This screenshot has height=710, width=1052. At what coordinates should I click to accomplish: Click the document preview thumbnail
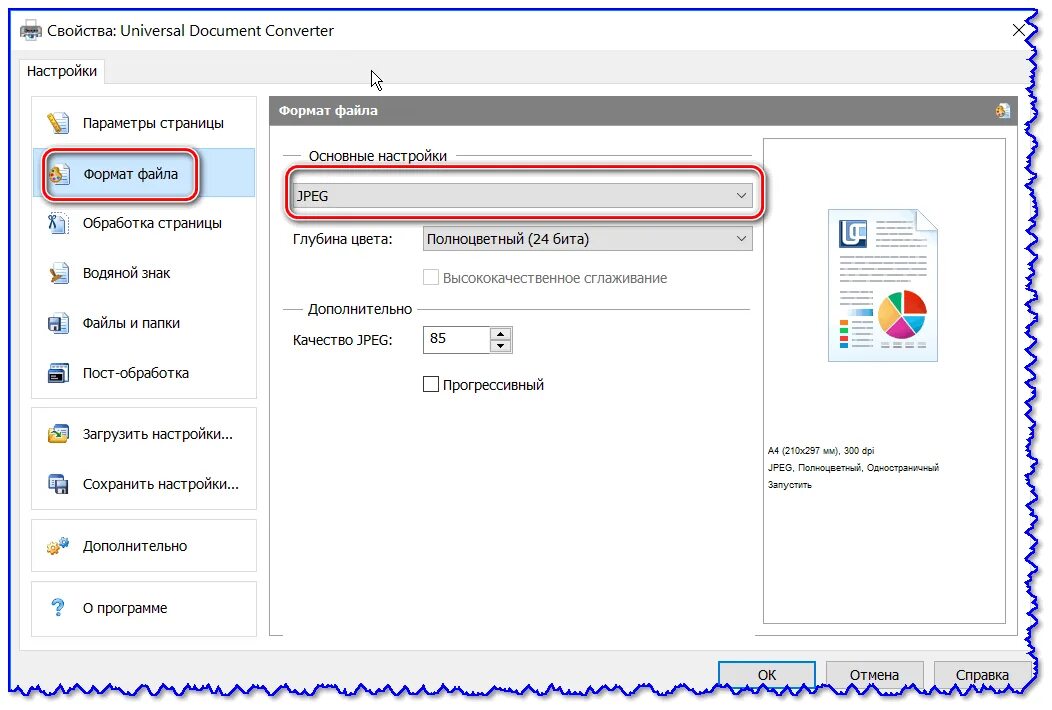coord(883,285)
